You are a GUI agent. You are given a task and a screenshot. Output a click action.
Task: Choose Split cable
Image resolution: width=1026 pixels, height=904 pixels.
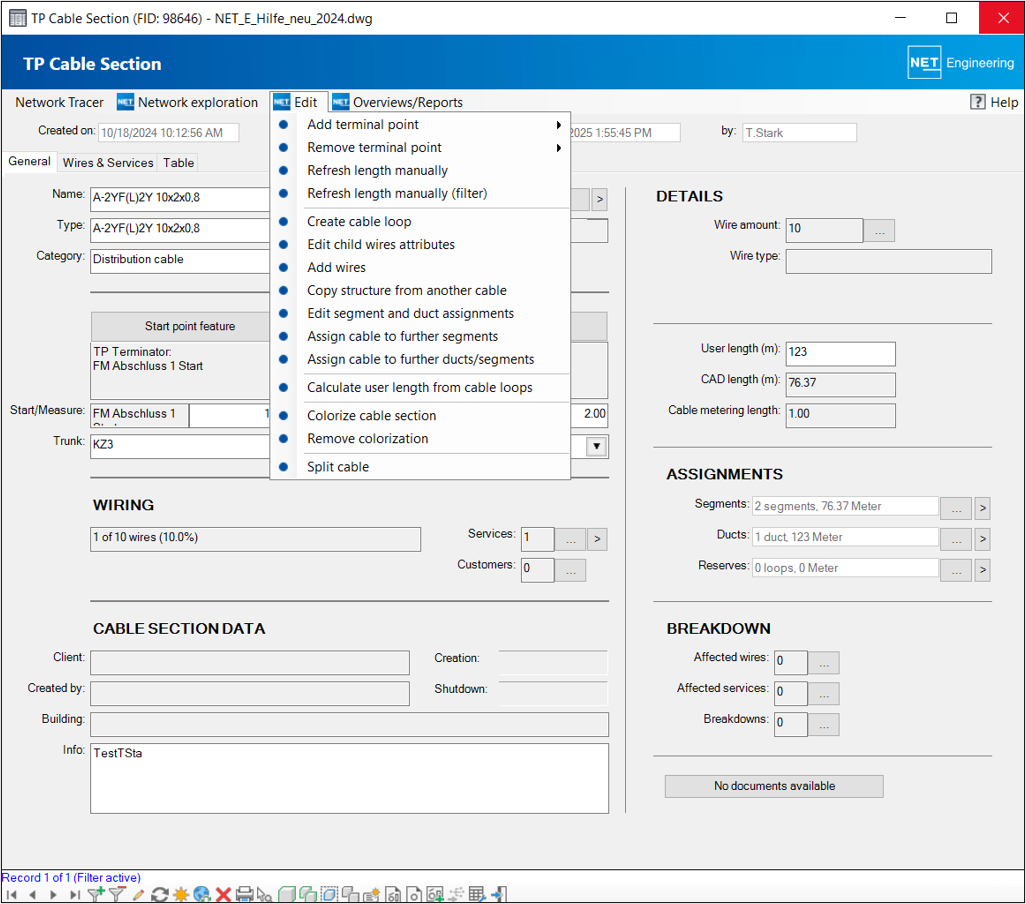[x=420, y=466]
